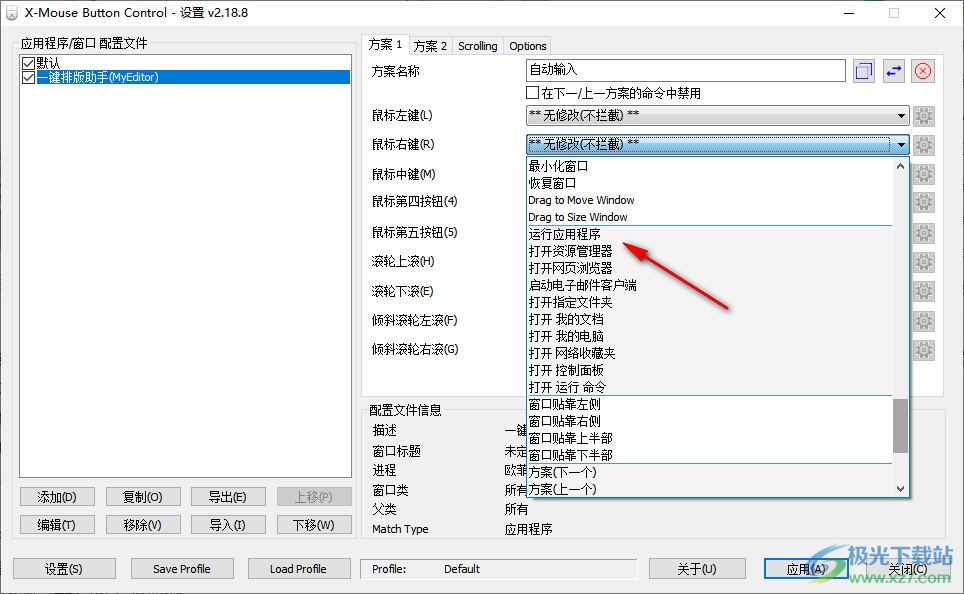Screen dimensions: 964x594
Task: Click the X-Mouse app icon in the title bar
Action: point(12,13)
